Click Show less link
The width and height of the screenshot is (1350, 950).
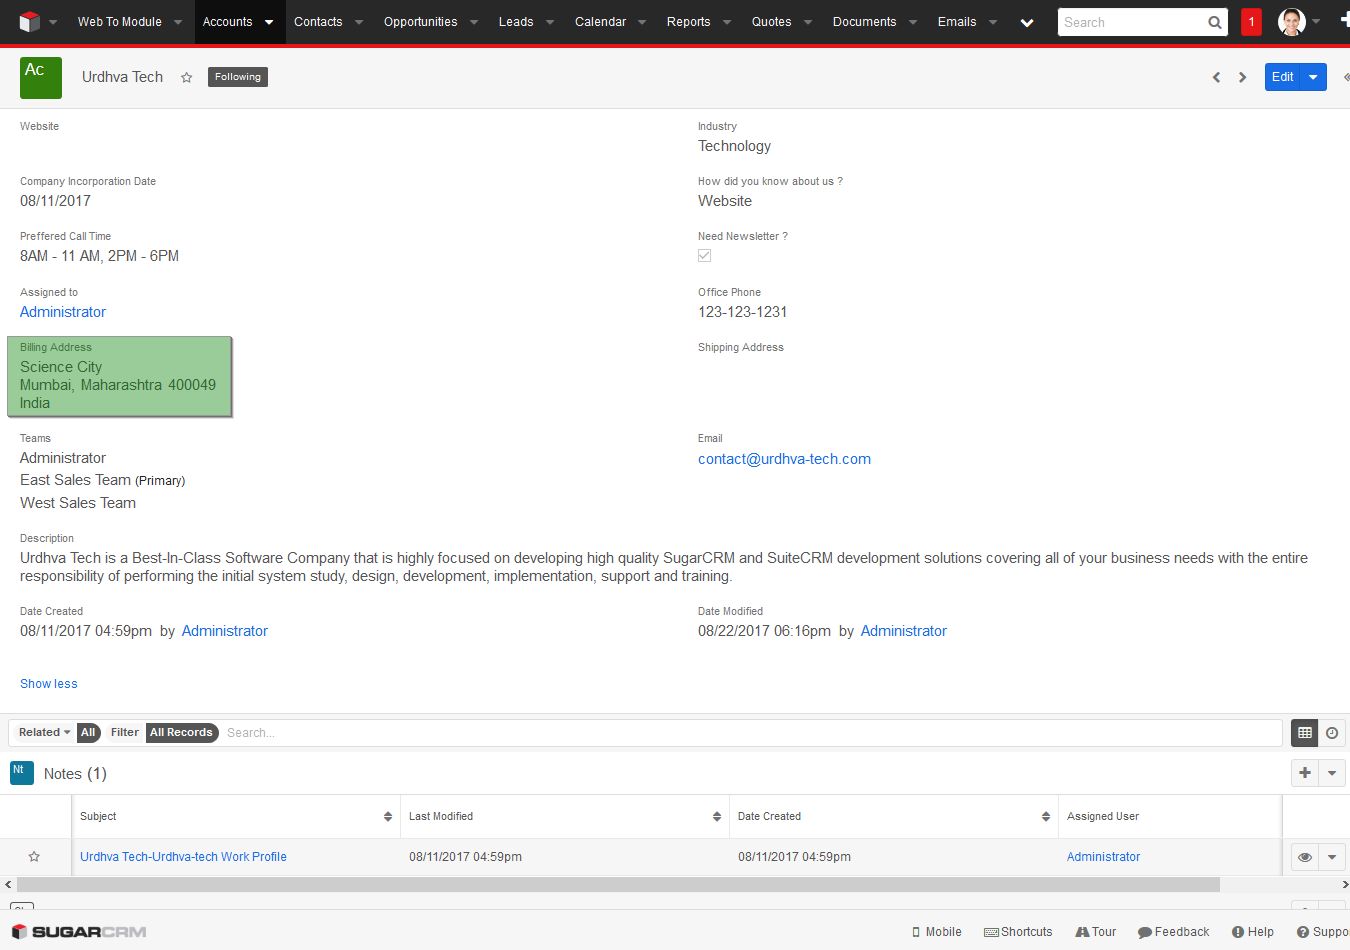point(49,684)
